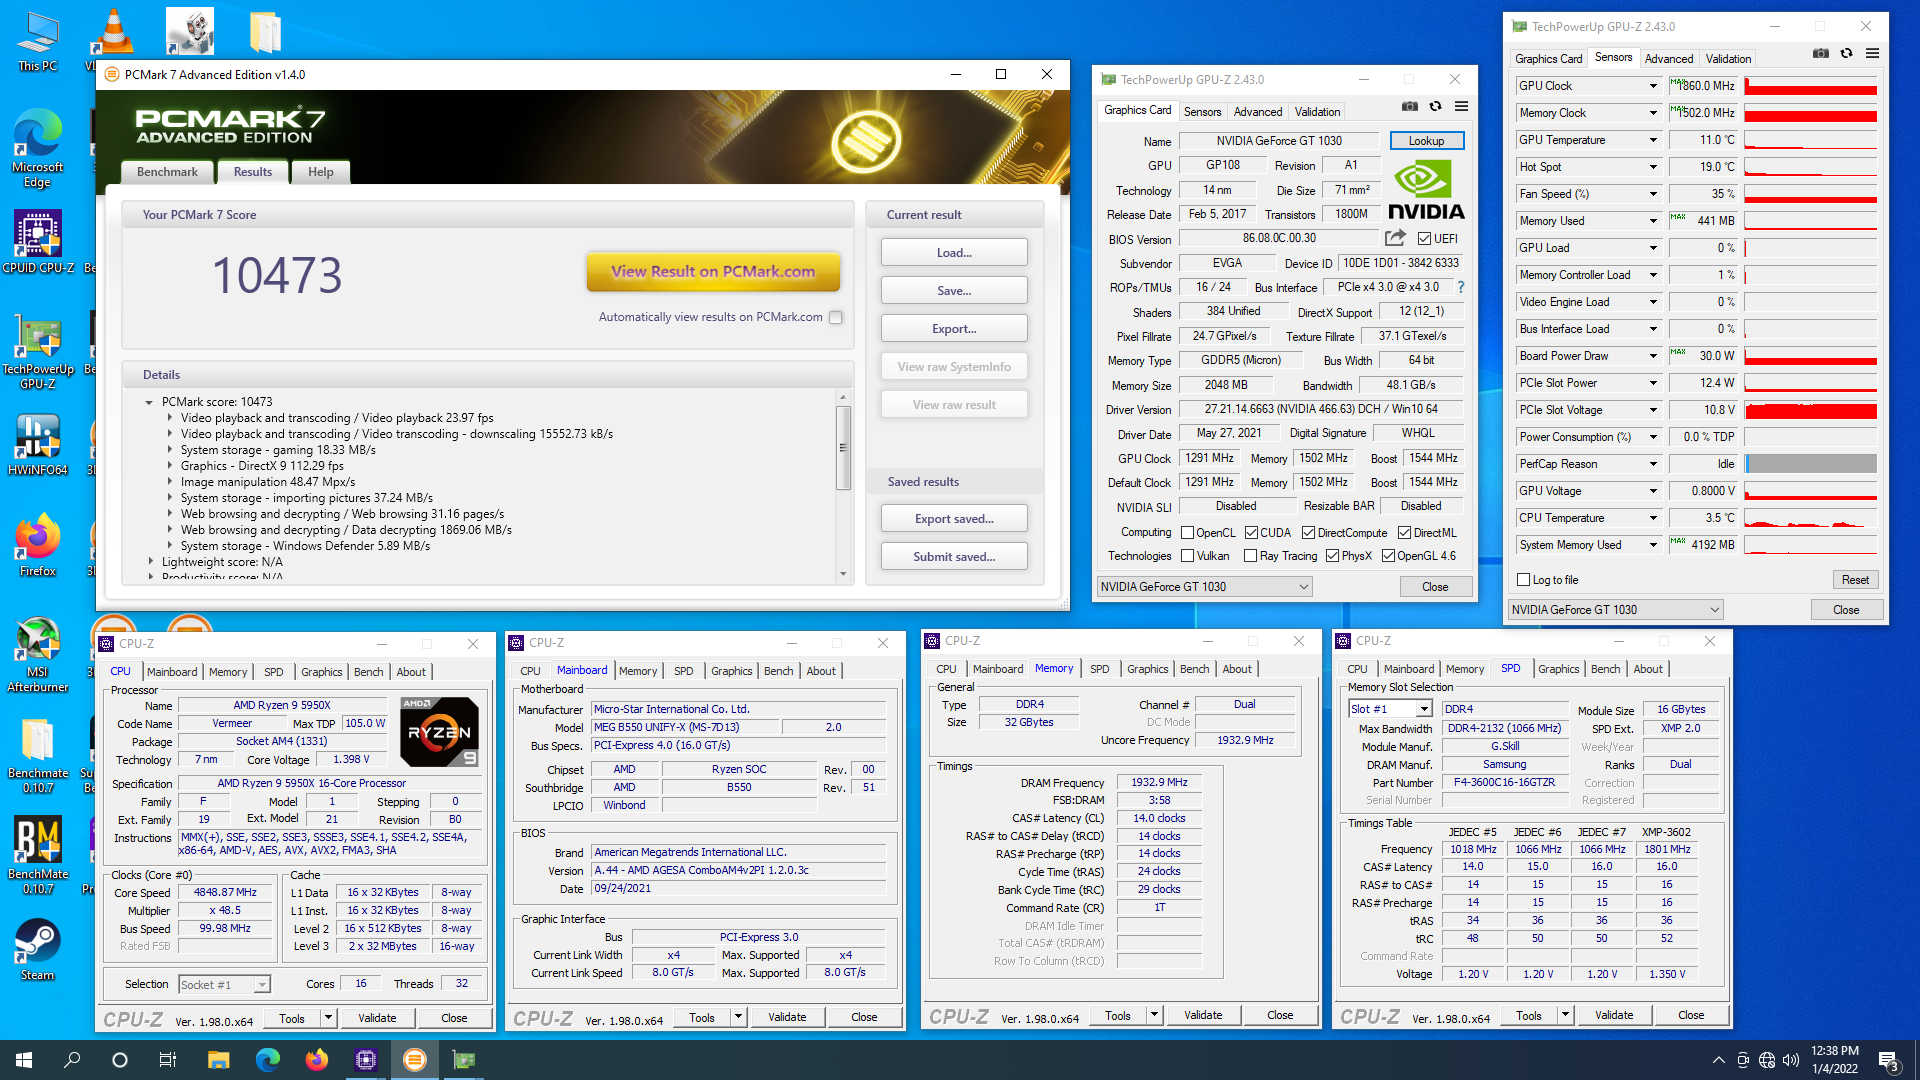The width and height of the screenshot is (1920, 1080).
Task: Click the Load... button
Action: point(954,253)
